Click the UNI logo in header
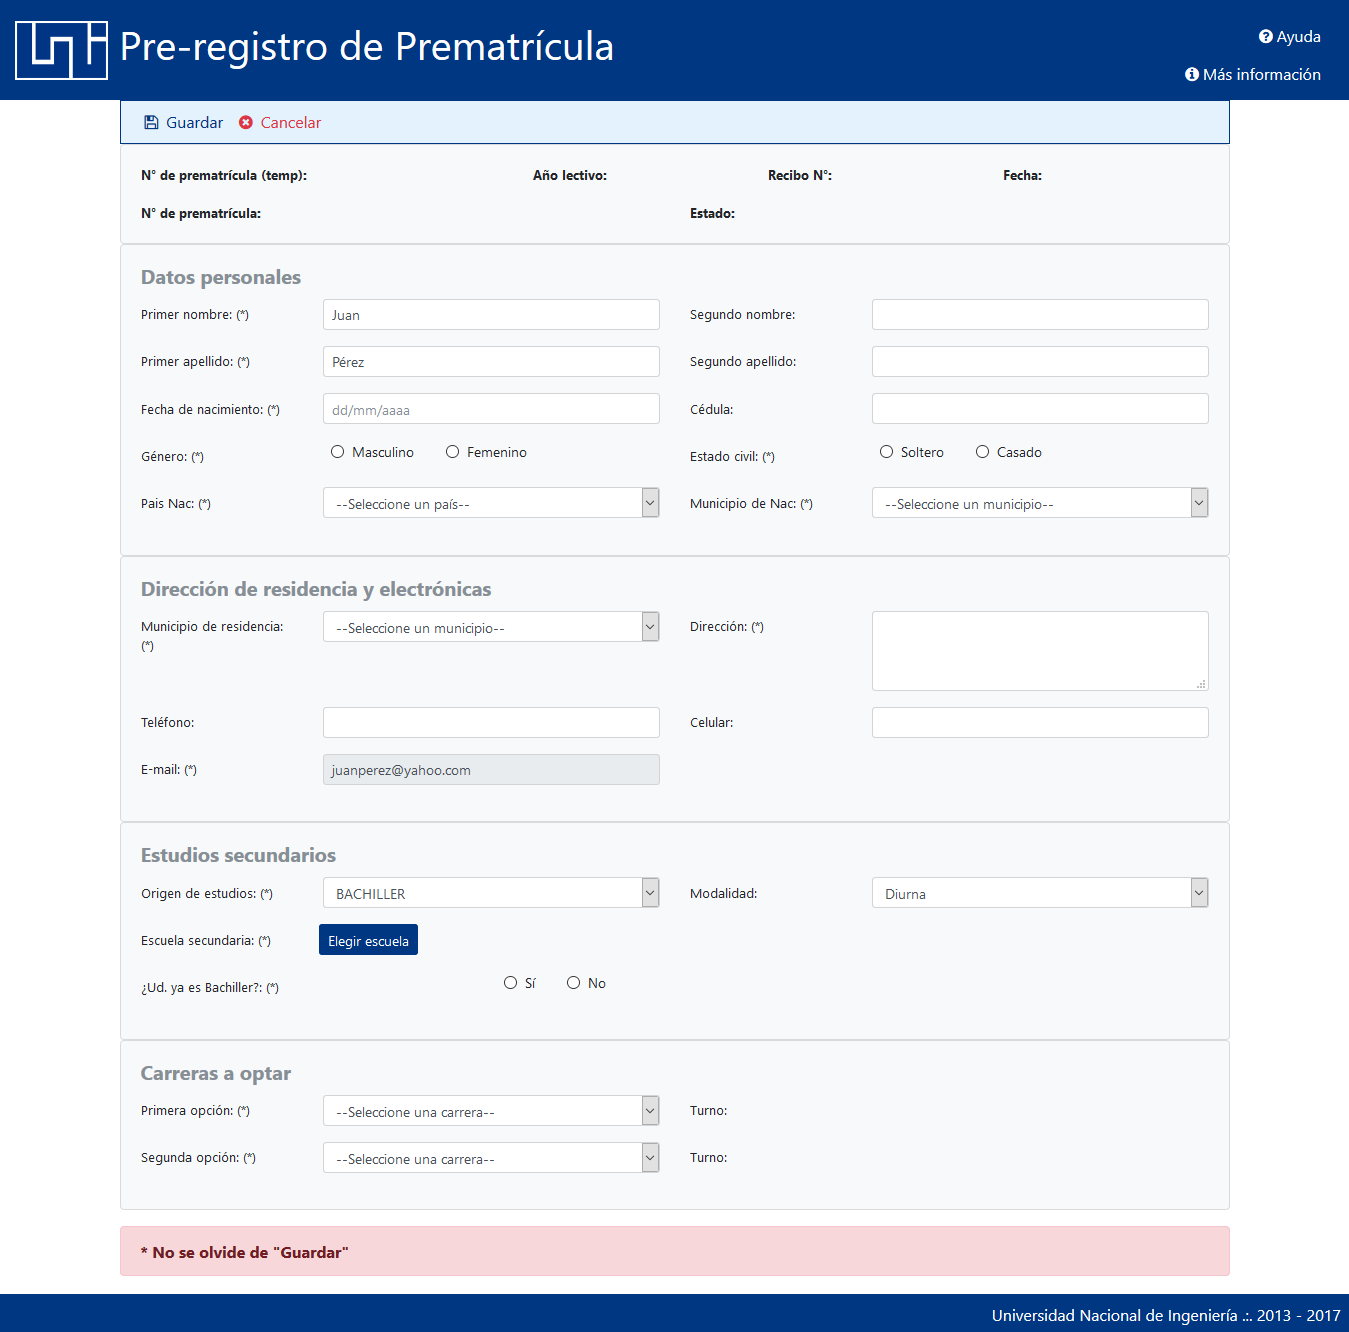The height and width of the screenshot is (1332, 1349). [x=61, y=50]
